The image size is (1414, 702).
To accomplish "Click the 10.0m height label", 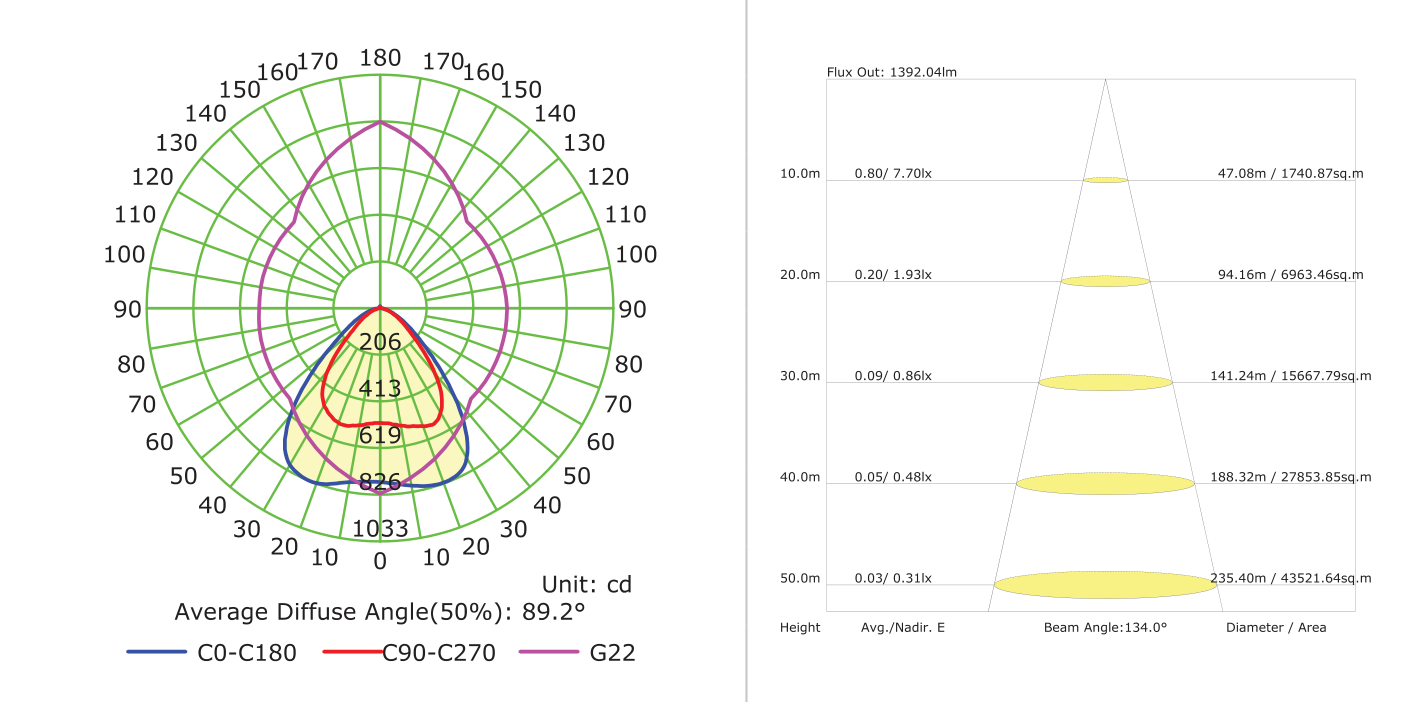I will [800, 174].
